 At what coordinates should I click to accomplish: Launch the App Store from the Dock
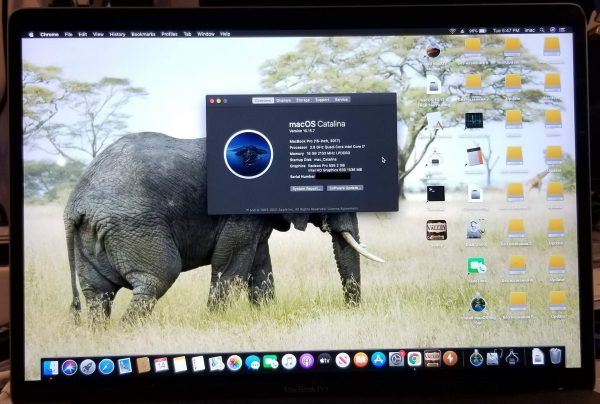point(378,360)
